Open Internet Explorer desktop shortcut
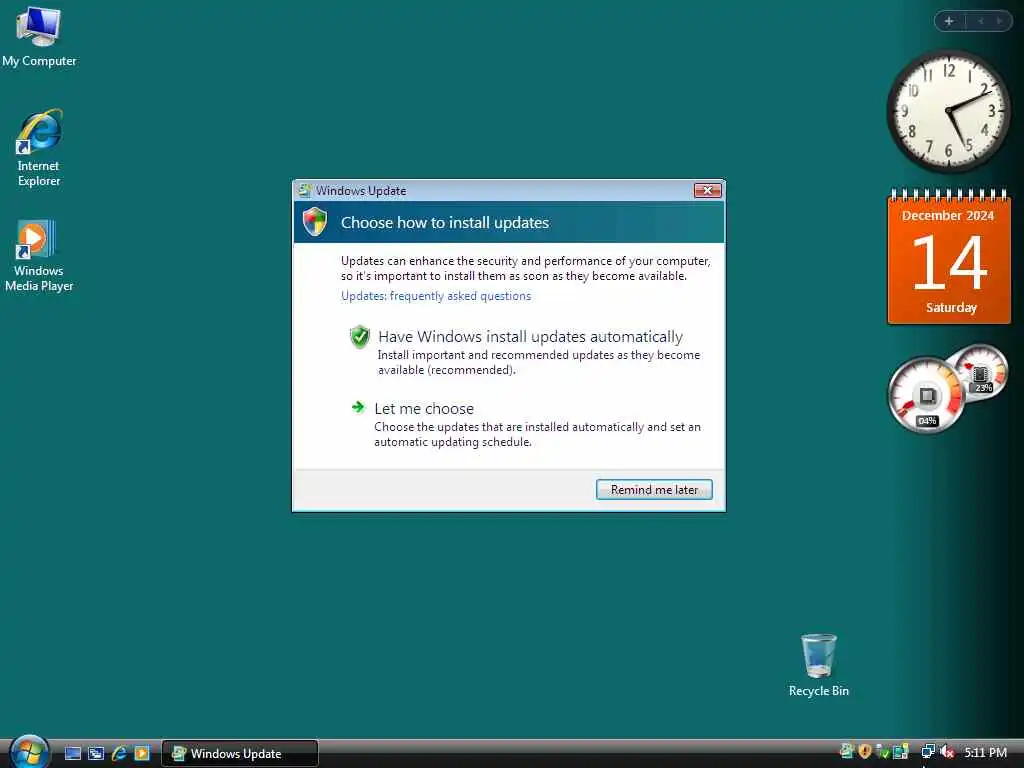 pos(39,148)
